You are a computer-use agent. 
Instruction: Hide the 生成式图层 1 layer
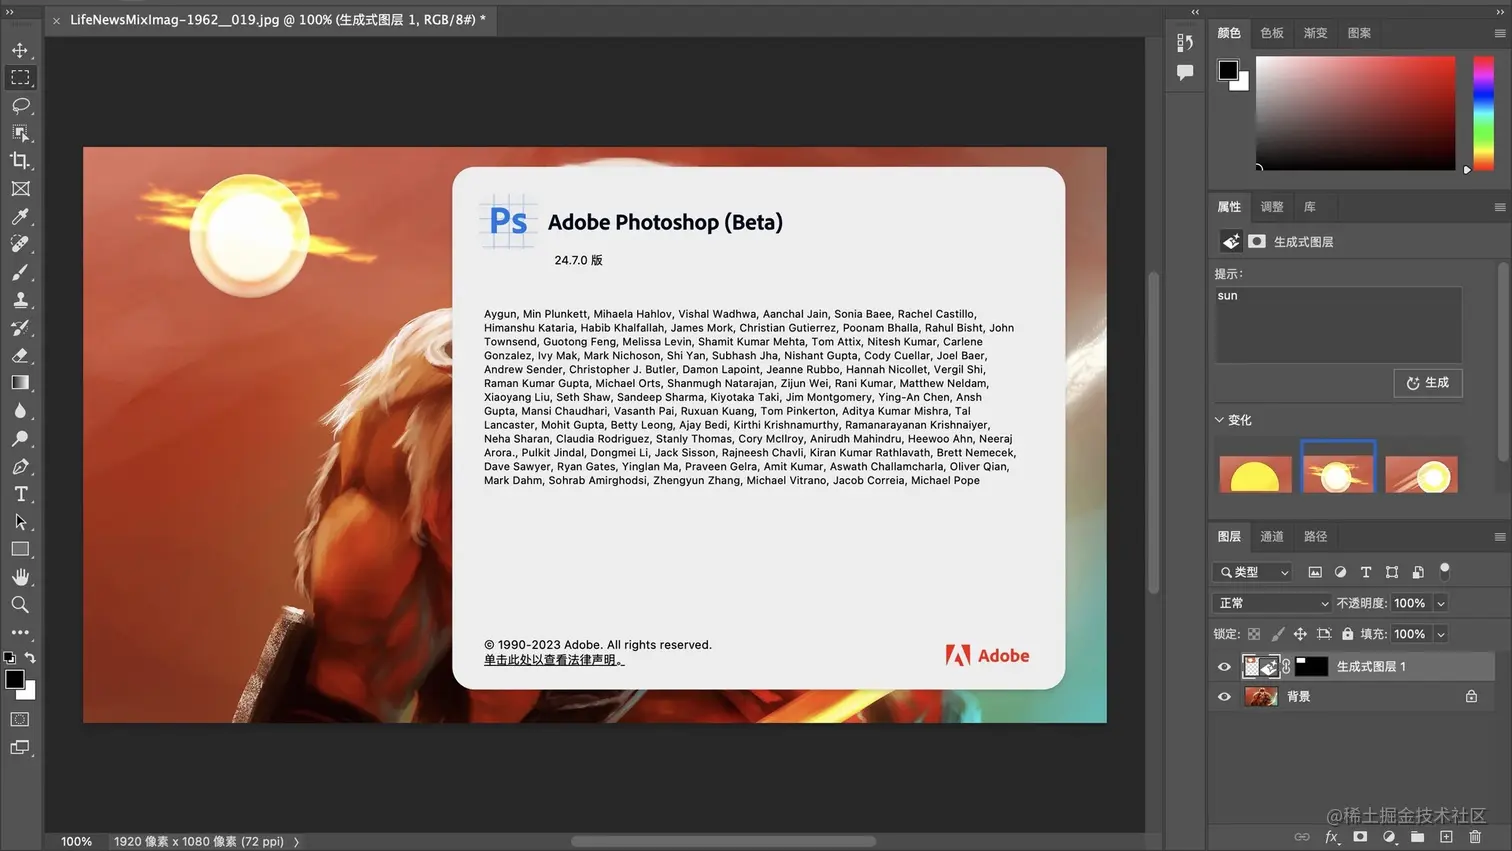point(1224,667)
